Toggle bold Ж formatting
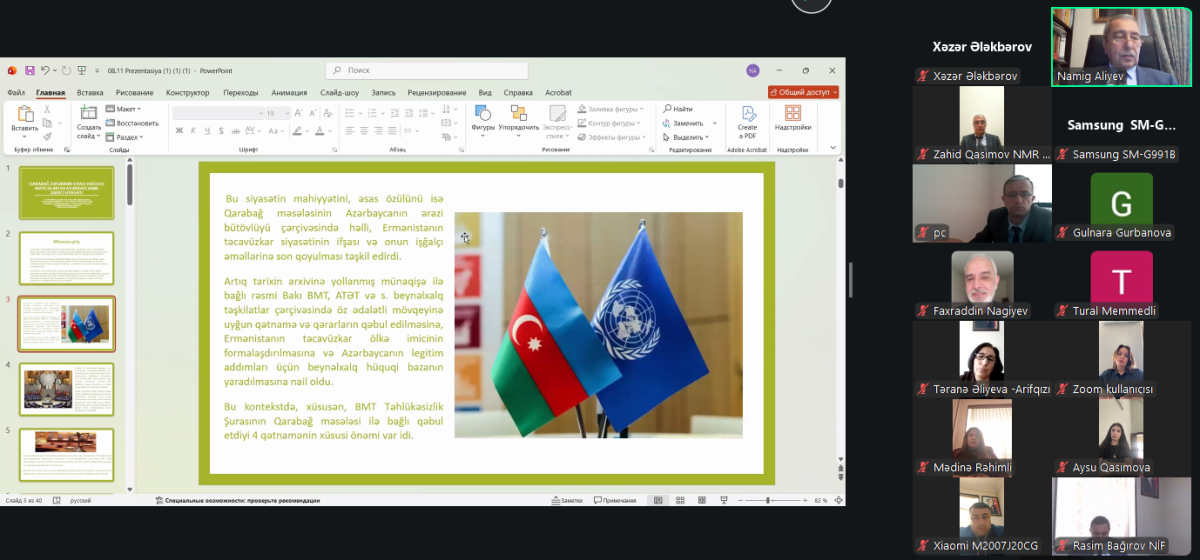The height and width of the screenshot is (560, 1200). [178, 131]
